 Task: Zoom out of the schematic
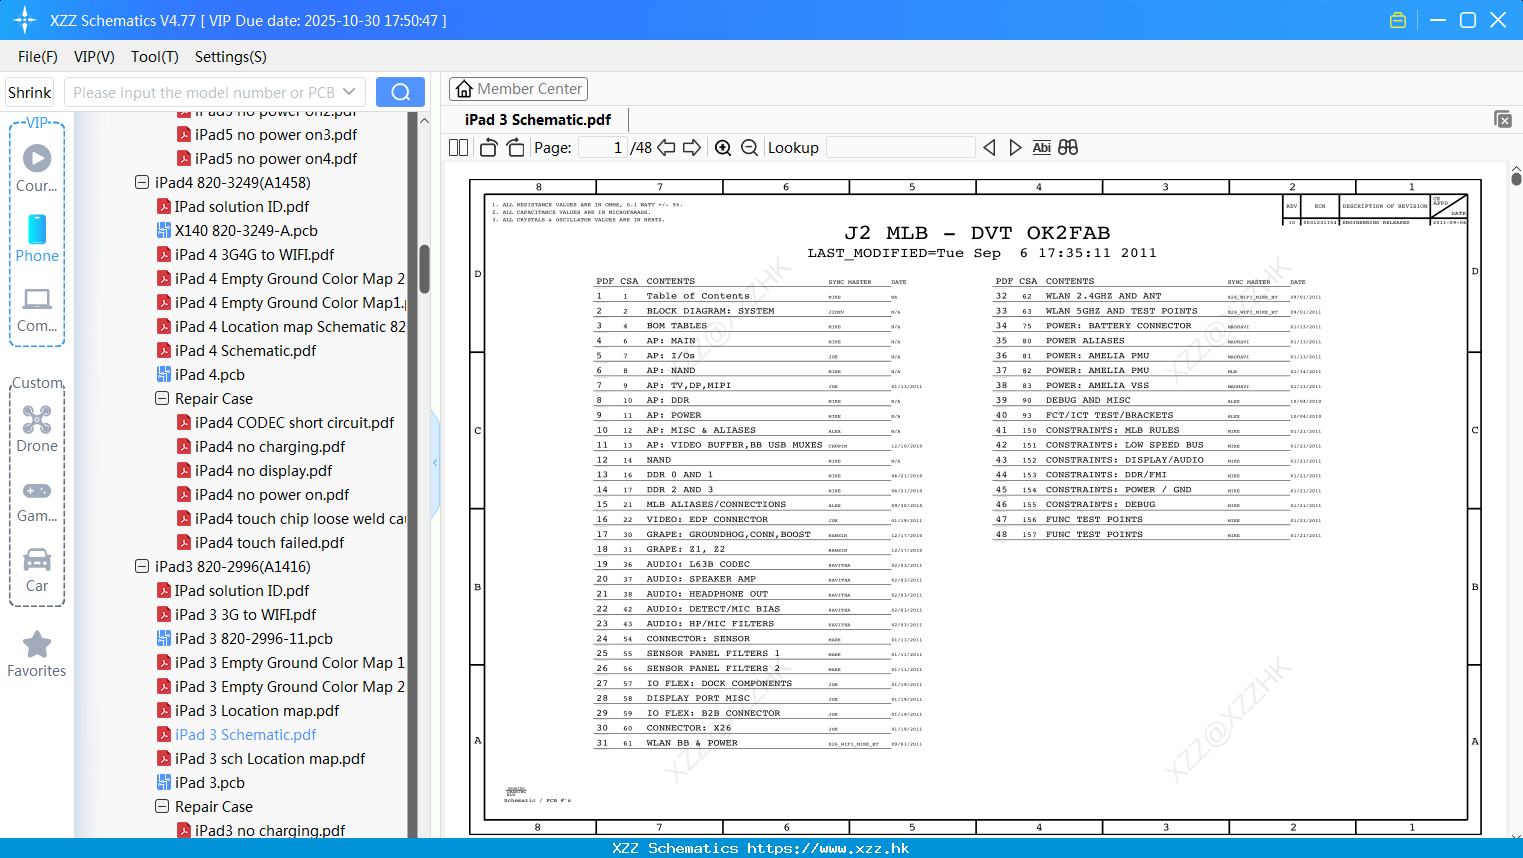[750, 148]
